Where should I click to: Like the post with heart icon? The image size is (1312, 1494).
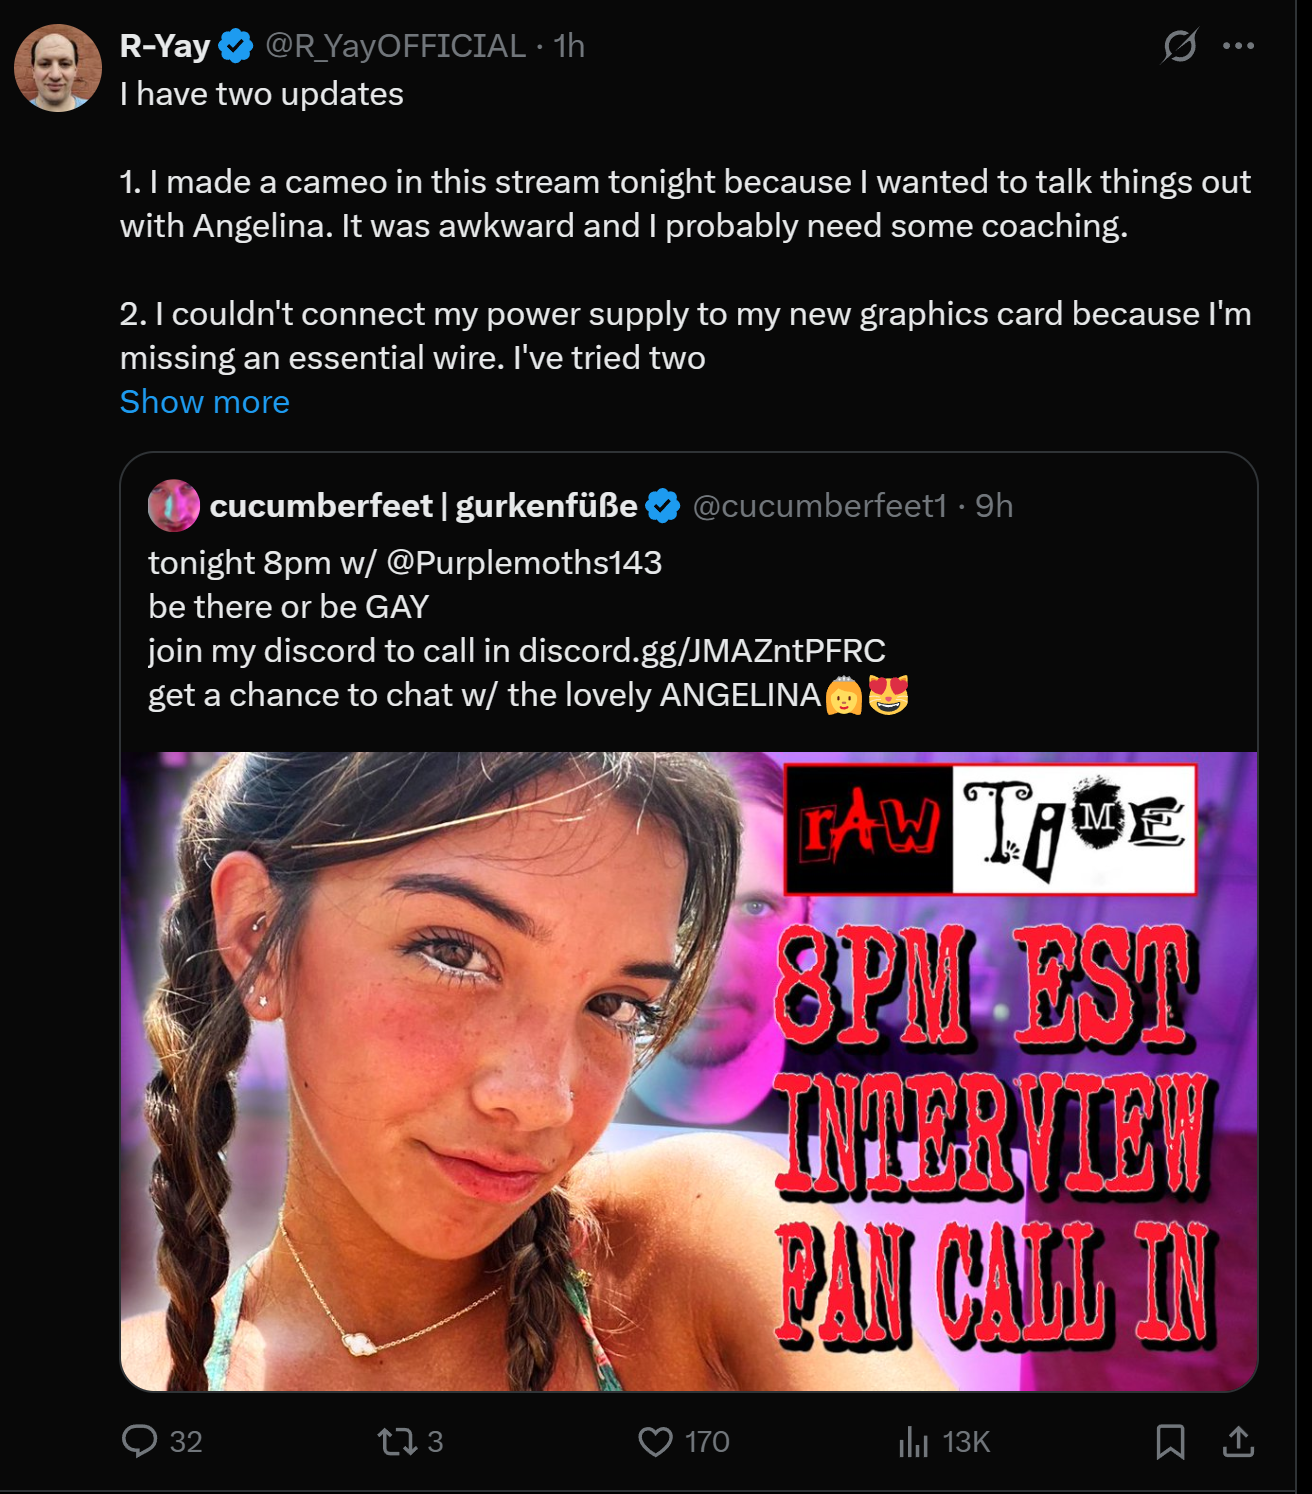(x=655, y=1441)
